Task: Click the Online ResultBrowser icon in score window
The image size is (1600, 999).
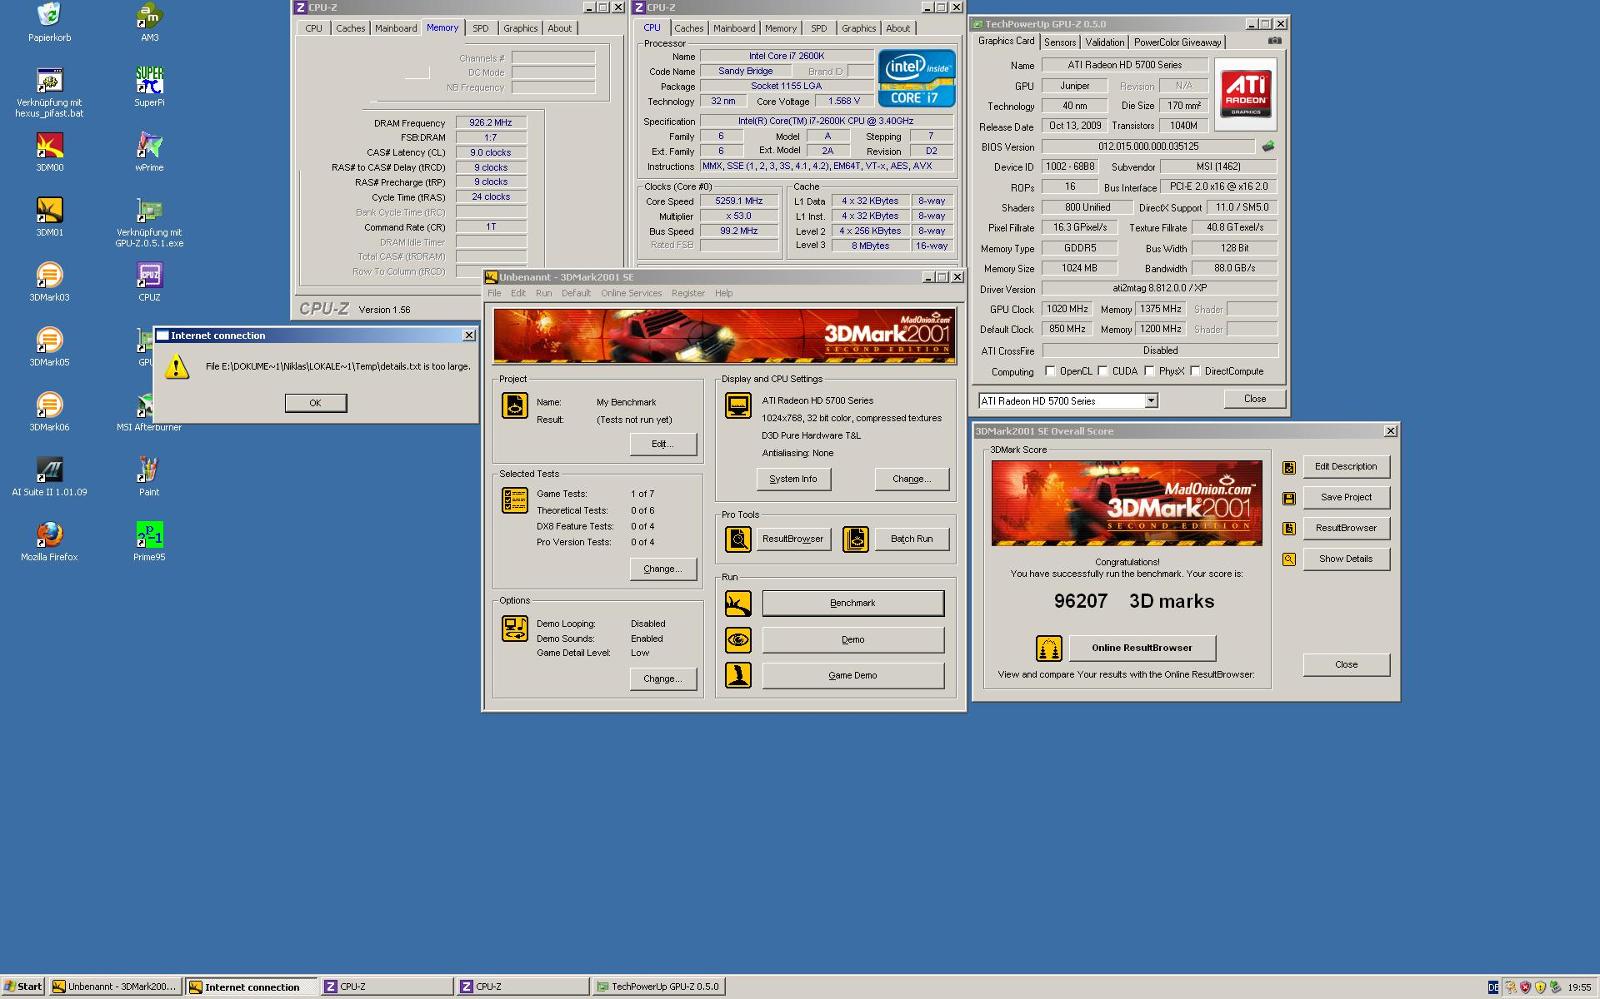Action: pos(1049,648)
